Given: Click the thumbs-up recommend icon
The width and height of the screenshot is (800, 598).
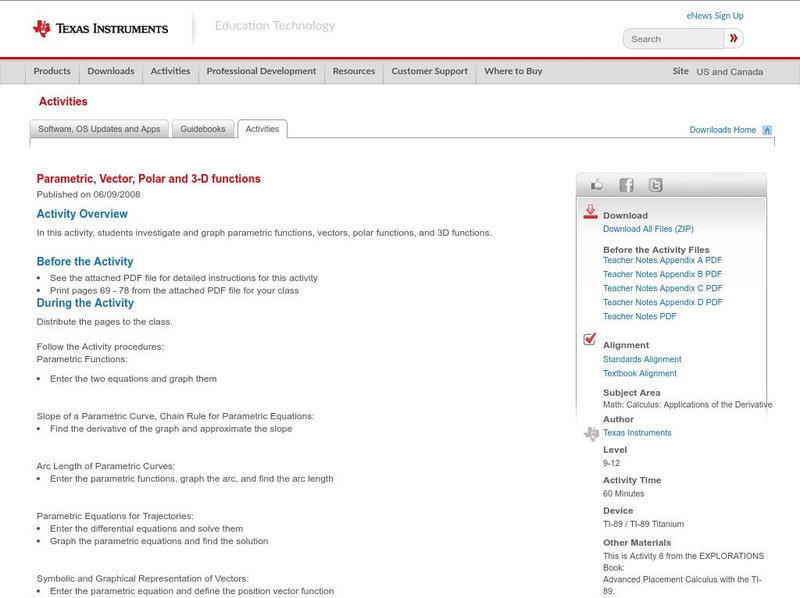Looking at the screenshot, I should 597,184.
